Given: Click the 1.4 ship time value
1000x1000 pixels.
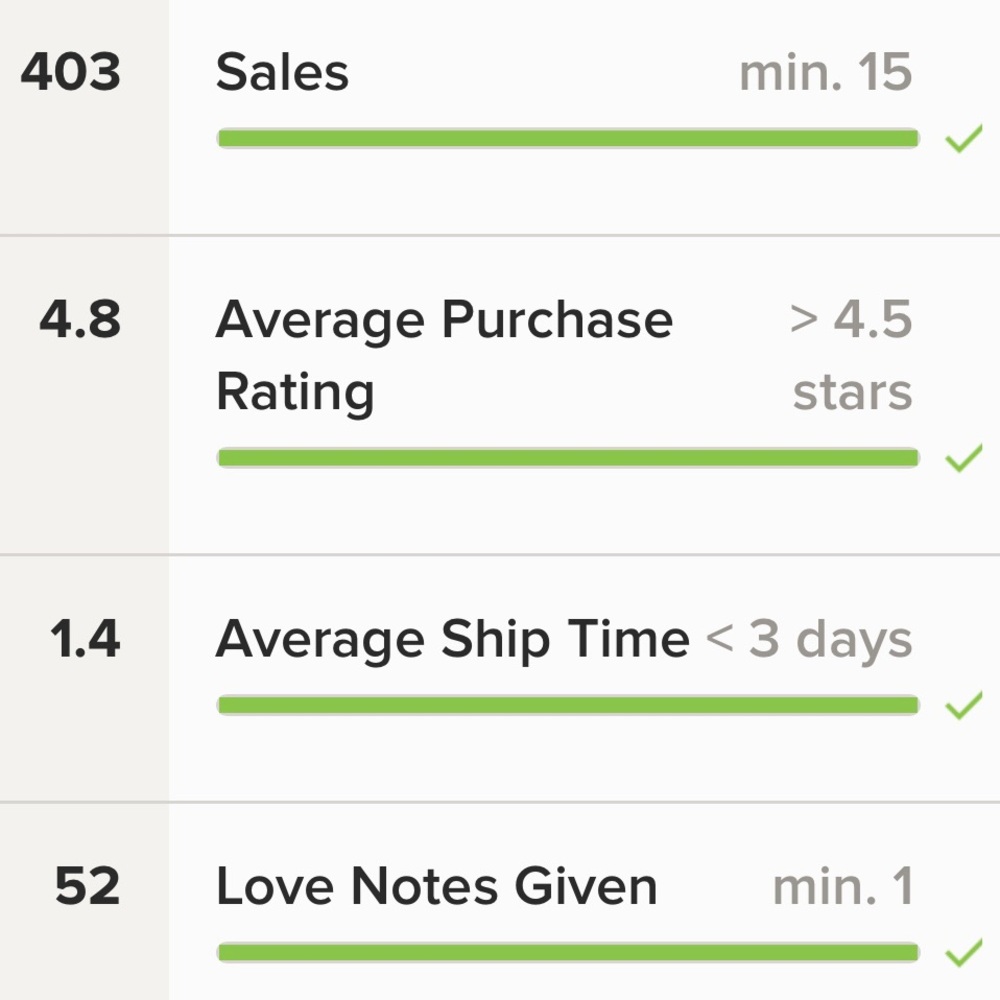Looking at the screenshot, I should pos(85,639).
